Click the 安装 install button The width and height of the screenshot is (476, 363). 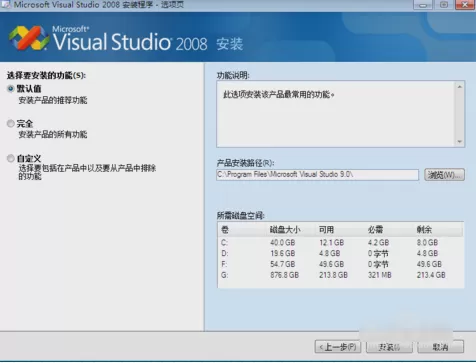click(389, 347)
